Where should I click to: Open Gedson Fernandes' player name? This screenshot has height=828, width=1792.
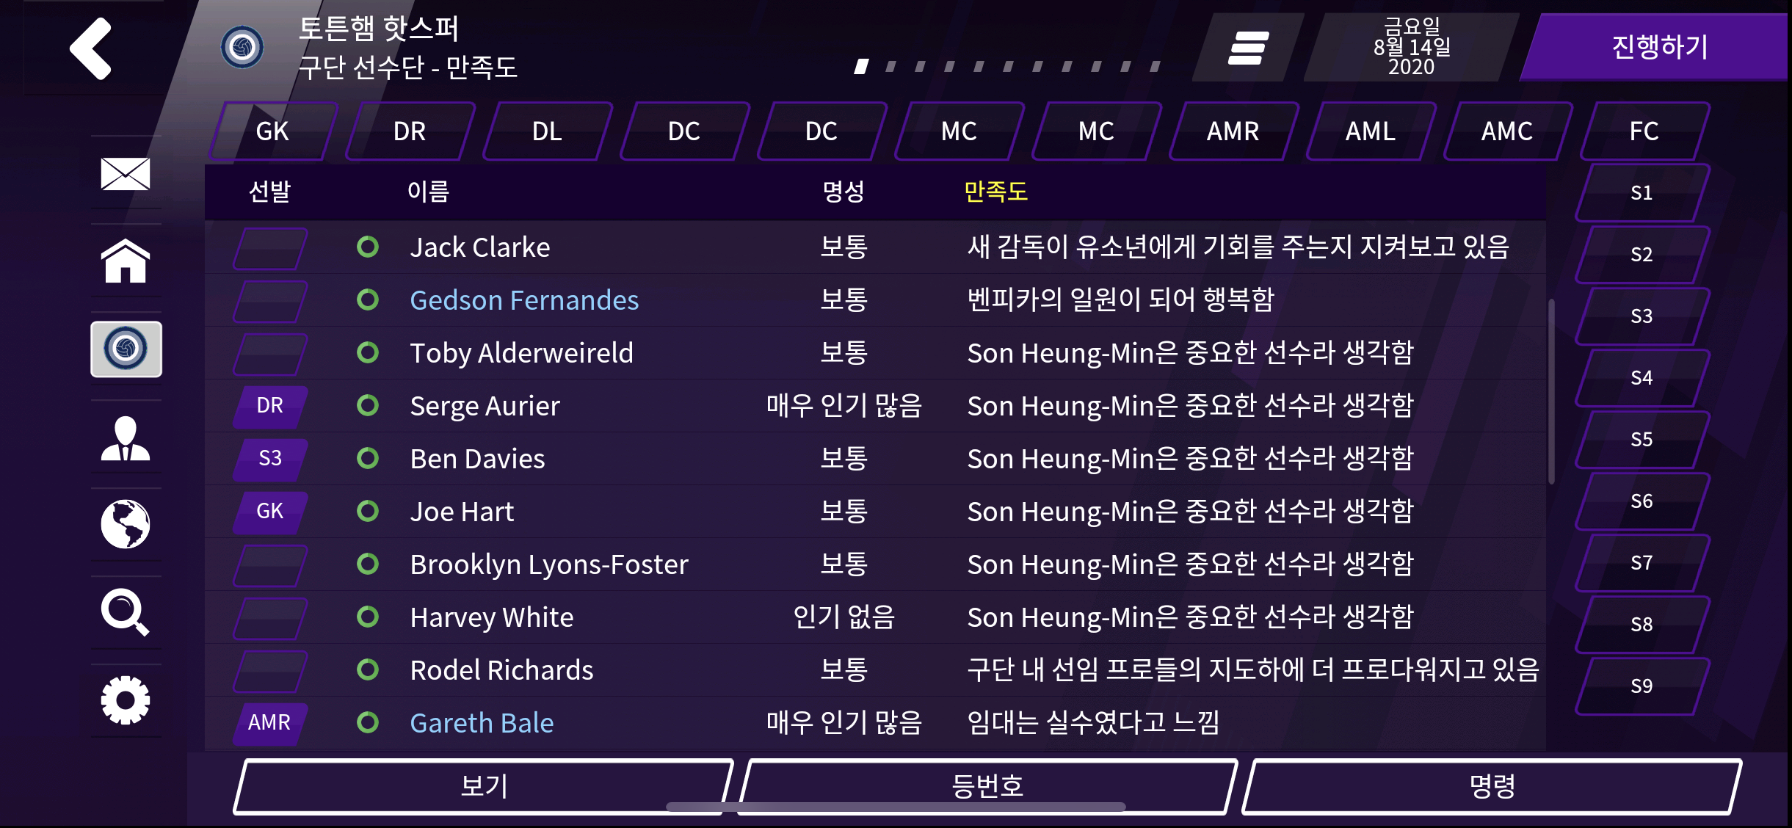[524, 300]
